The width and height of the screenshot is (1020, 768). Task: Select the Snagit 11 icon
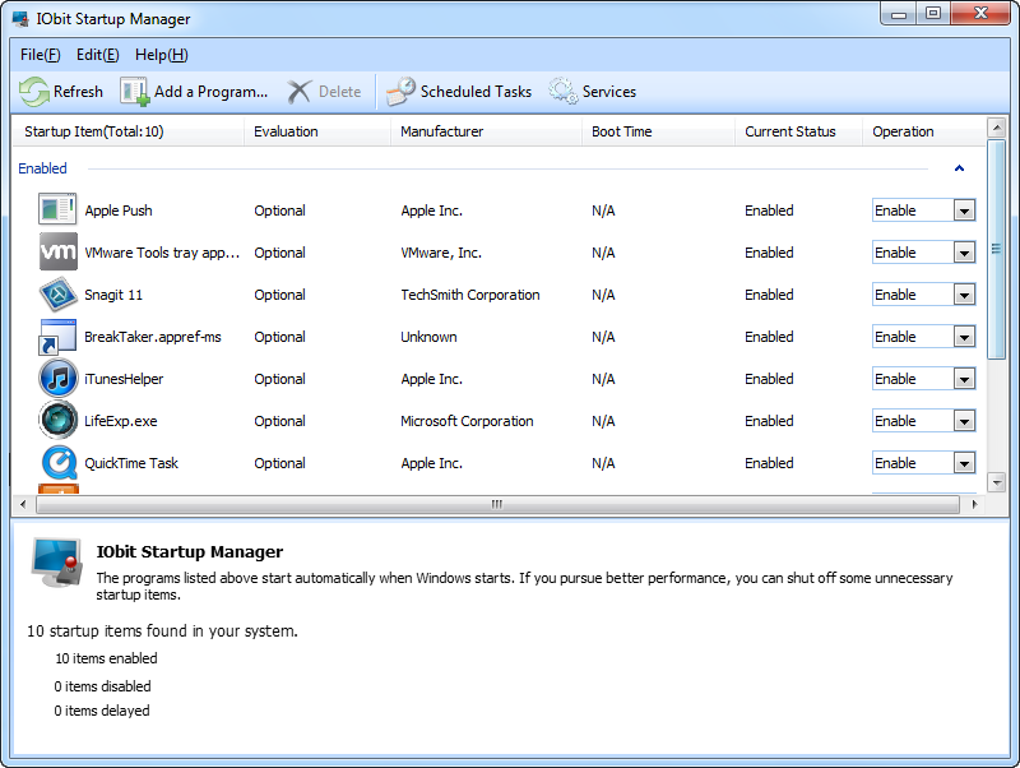[x=59, y=294]
